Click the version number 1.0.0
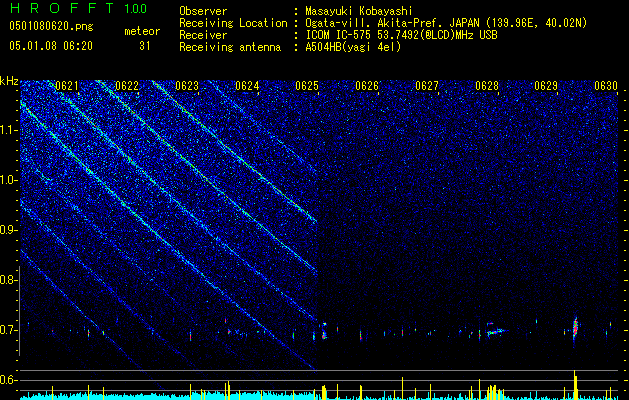 coord(135,8)
